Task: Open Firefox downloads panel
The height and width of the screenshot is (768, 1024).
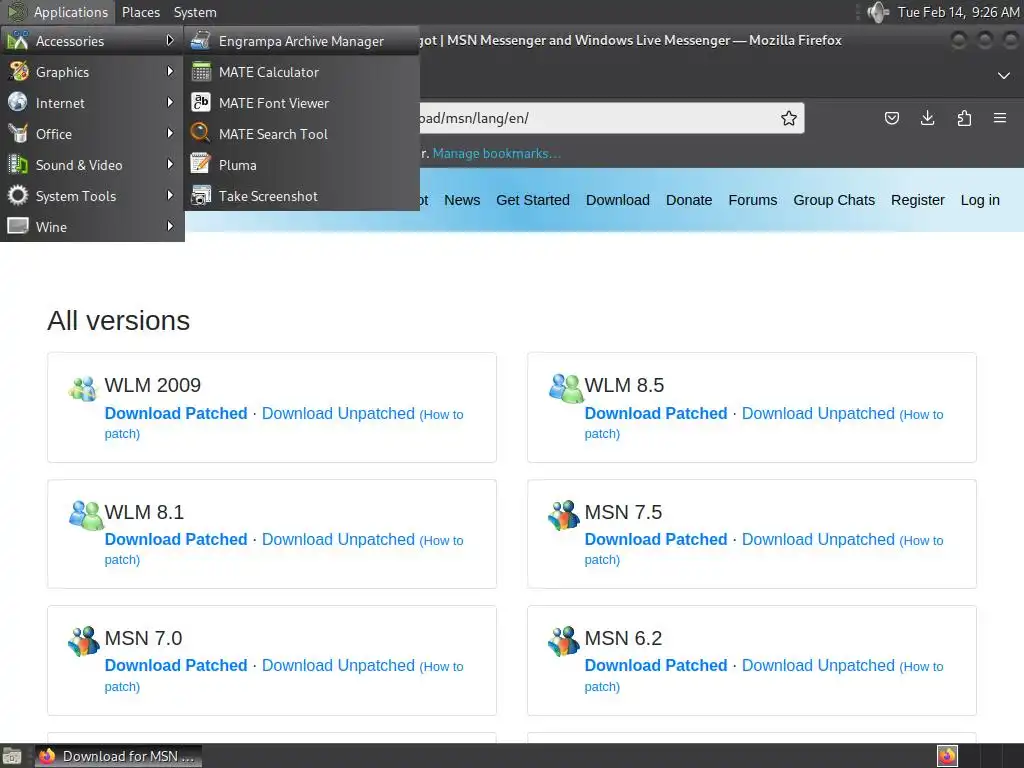Action: coord(927,118)
